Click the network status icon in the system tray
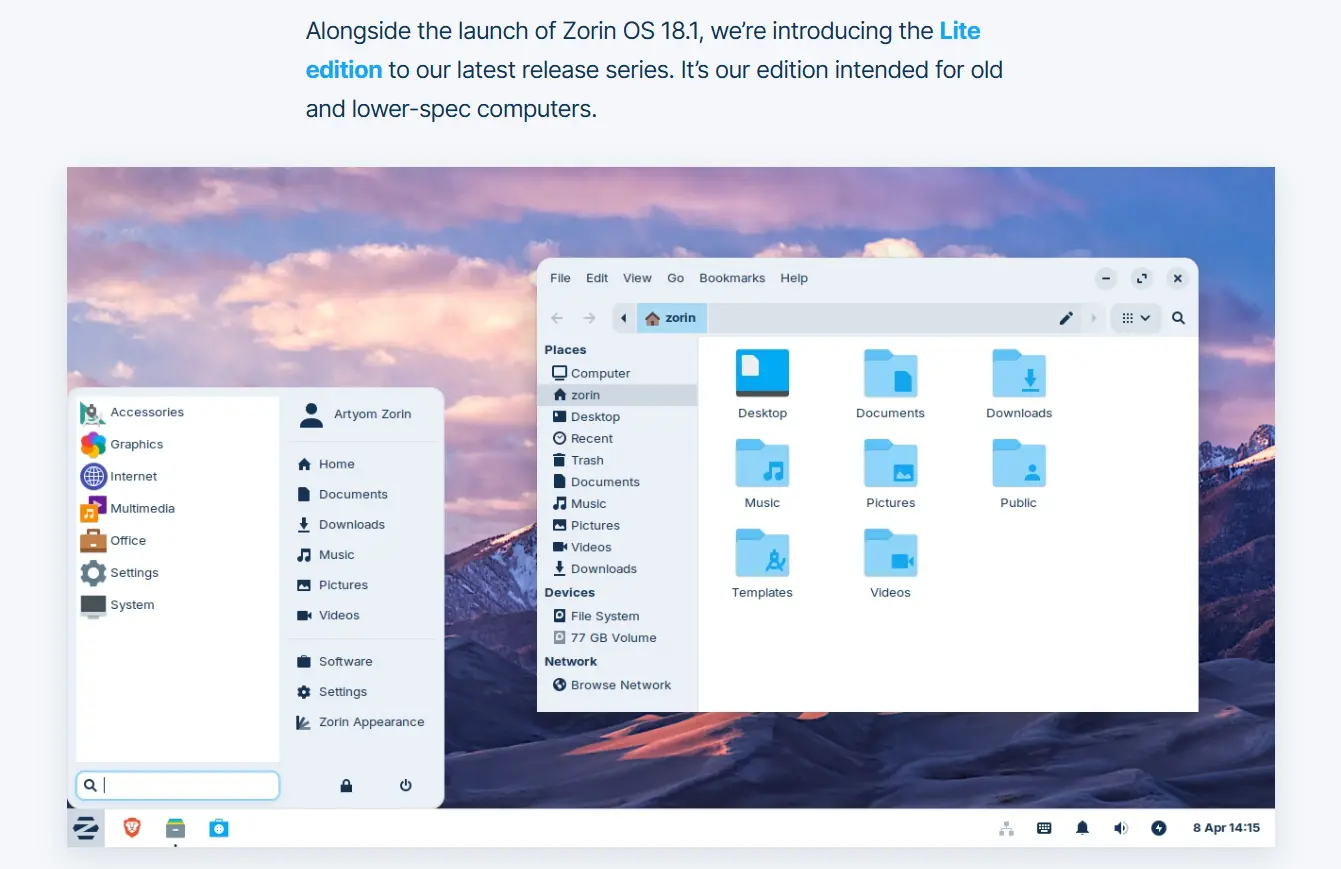 [1007, 828]
